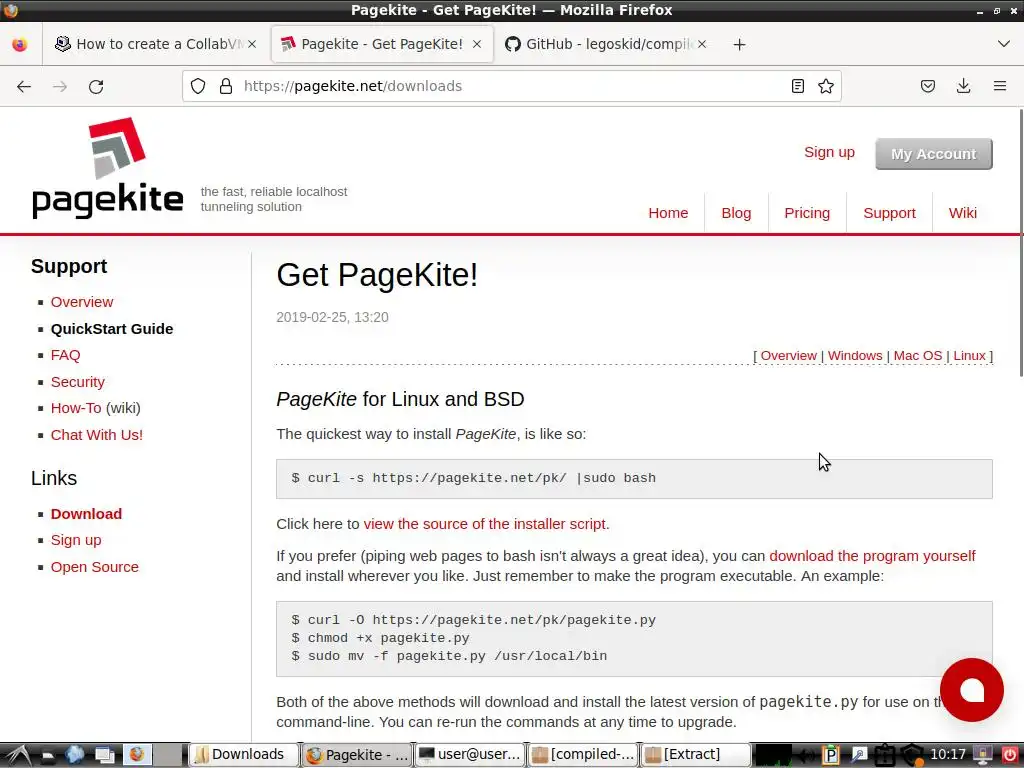Click the Download link under Links
Viewport: 1024px width, 768px height.
tap(86, 514)
